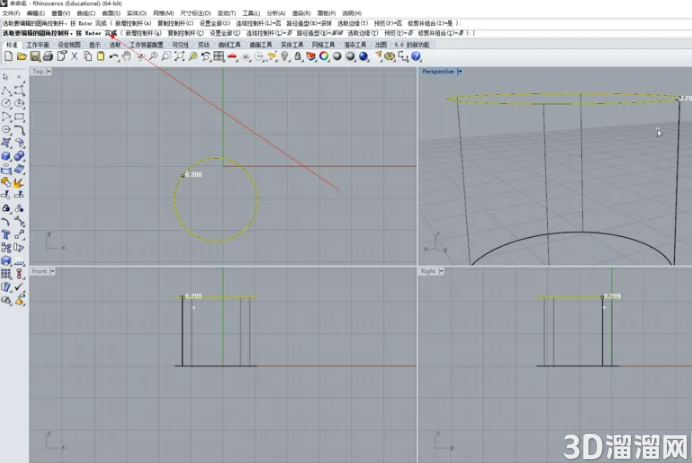Open the 分析(A) menu
The width and height of the screenshot is (692, 463).
click(x=276, y=13)
